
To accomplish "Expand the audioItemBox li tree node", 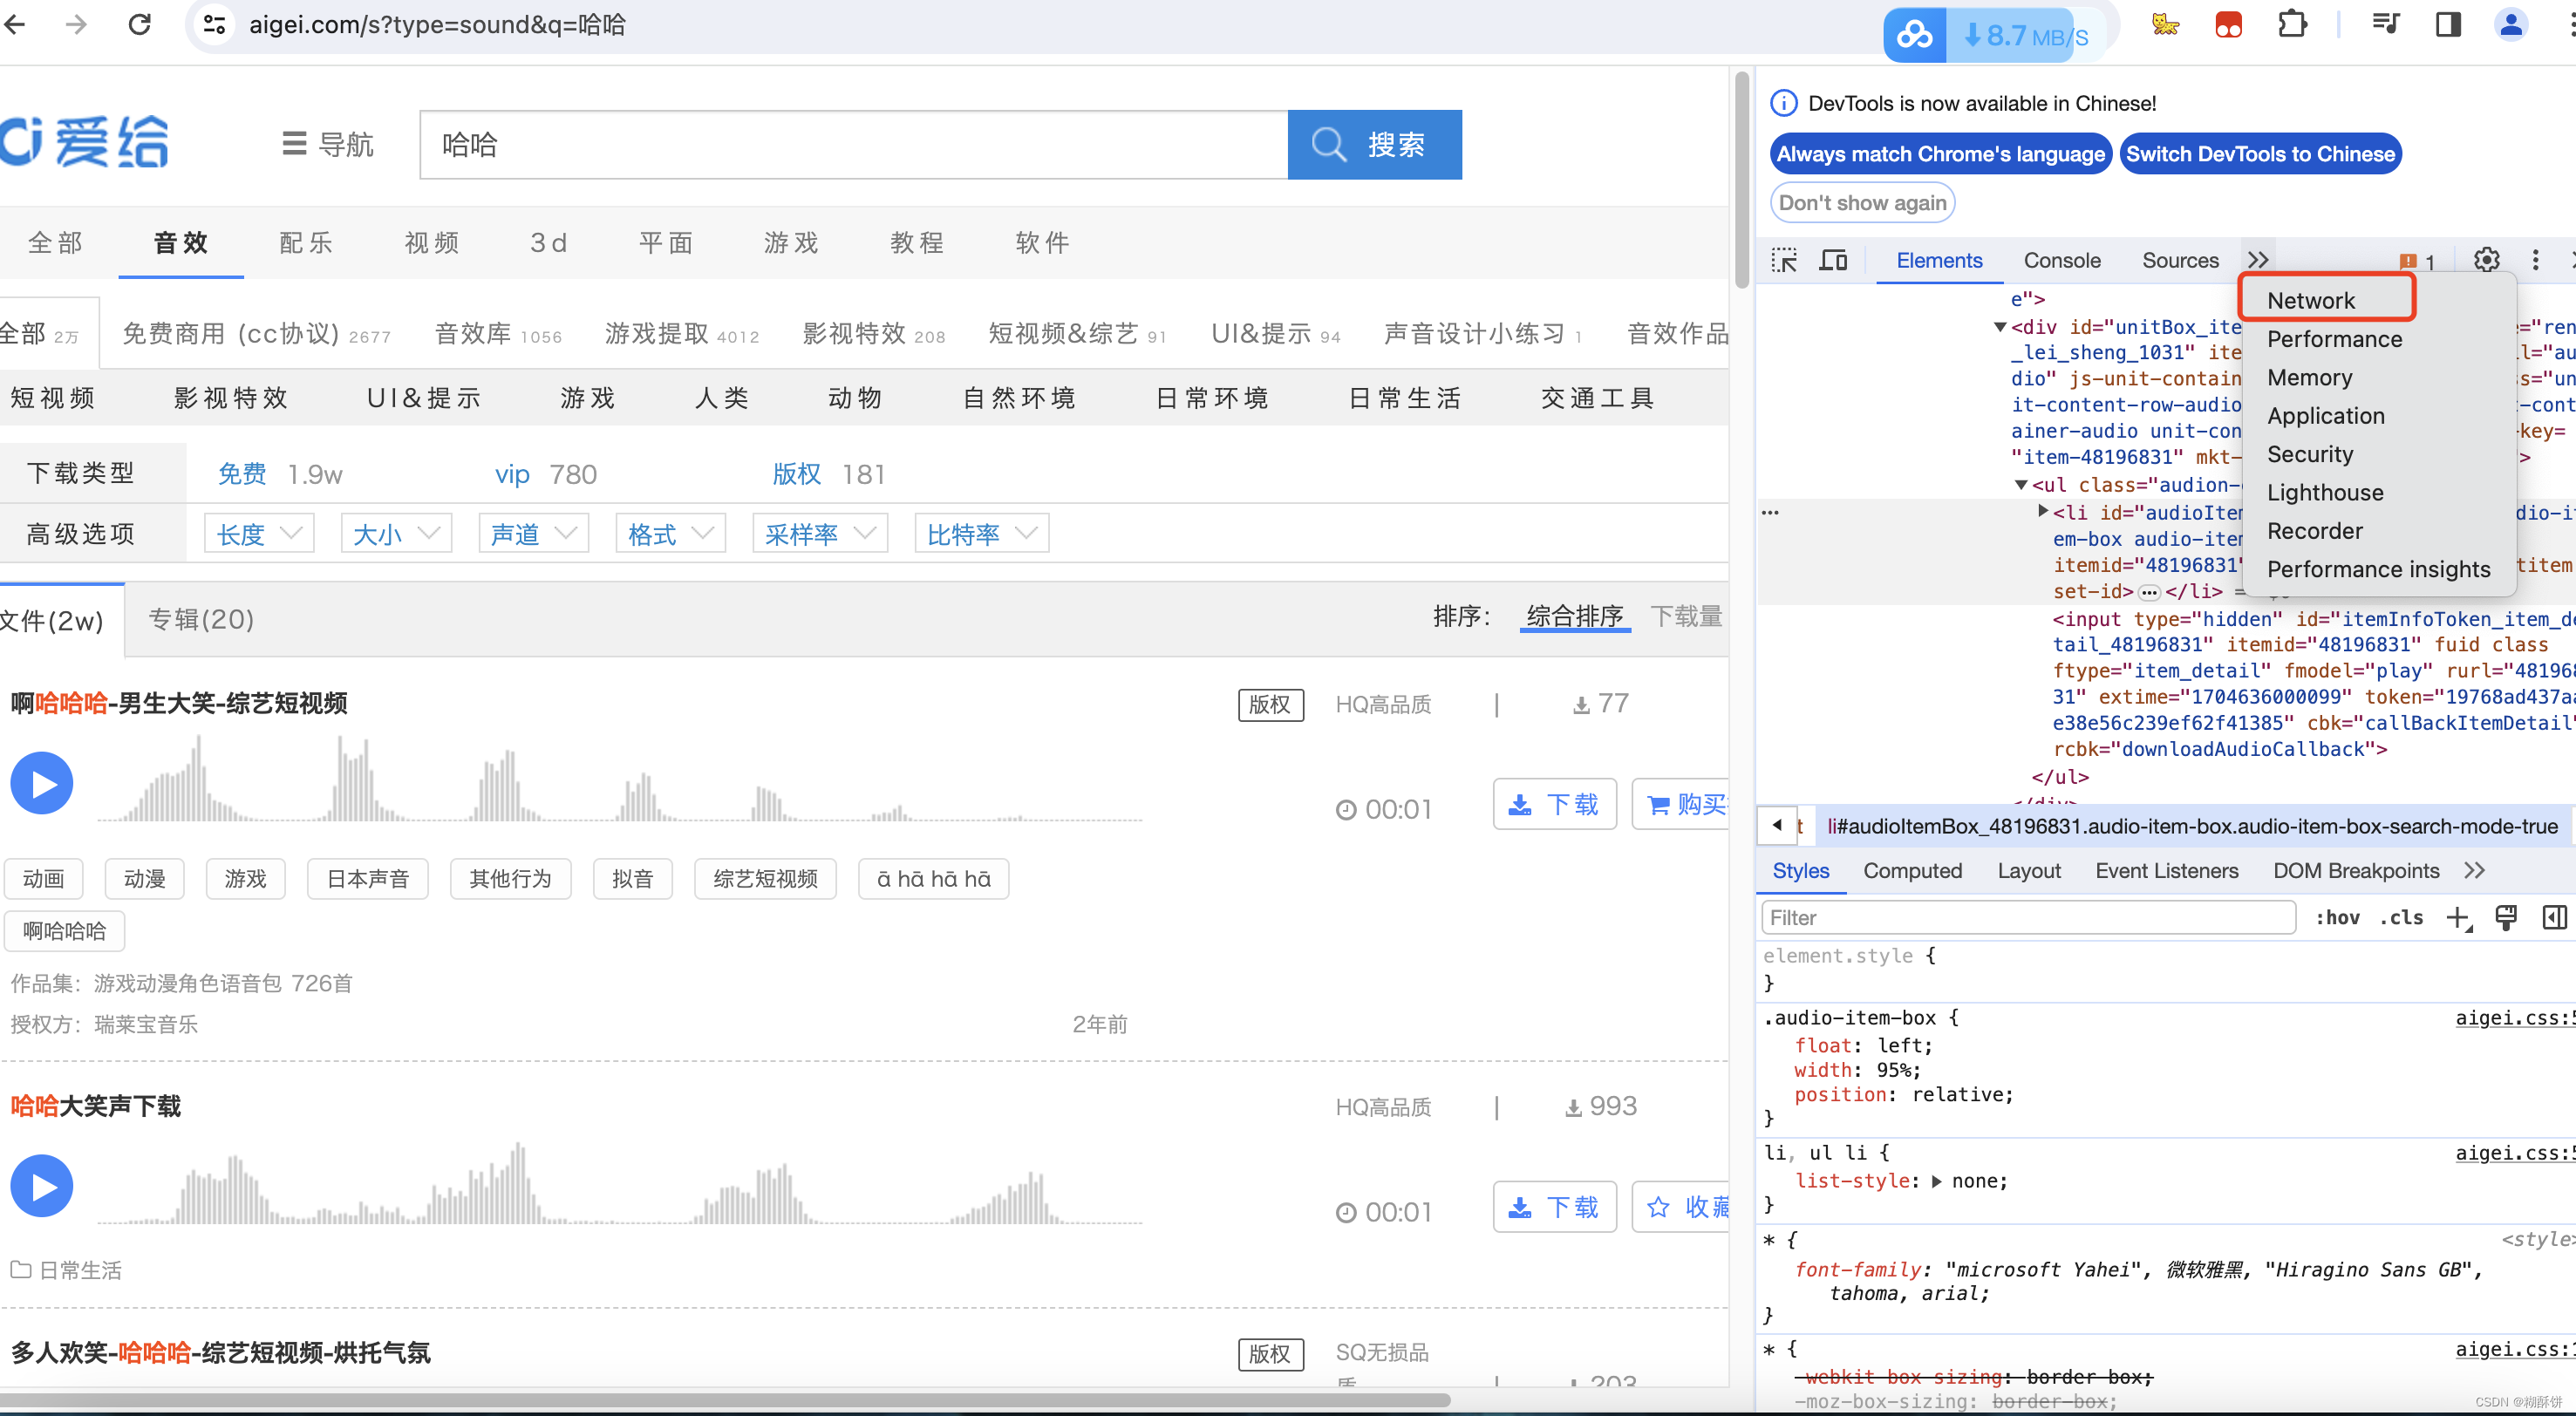I will tap(2043, 512).
